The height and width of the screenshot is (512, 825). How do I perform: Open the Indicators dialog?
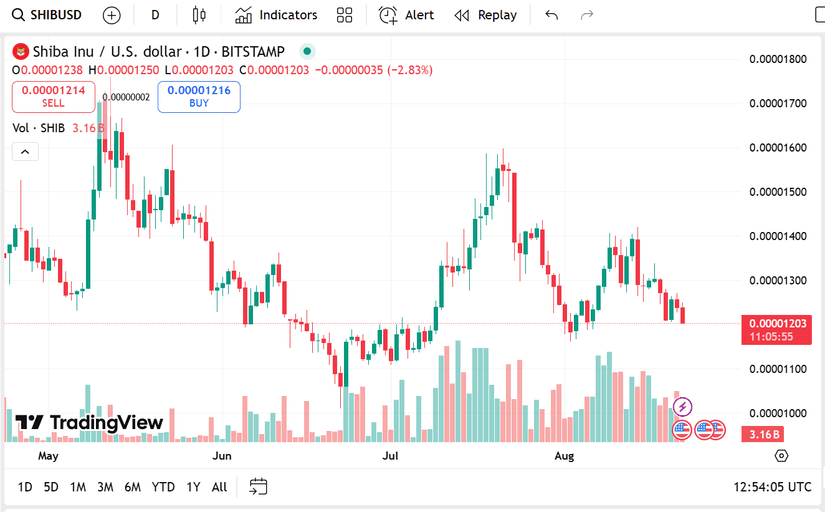pyautogui.click(x=276, y=15)
